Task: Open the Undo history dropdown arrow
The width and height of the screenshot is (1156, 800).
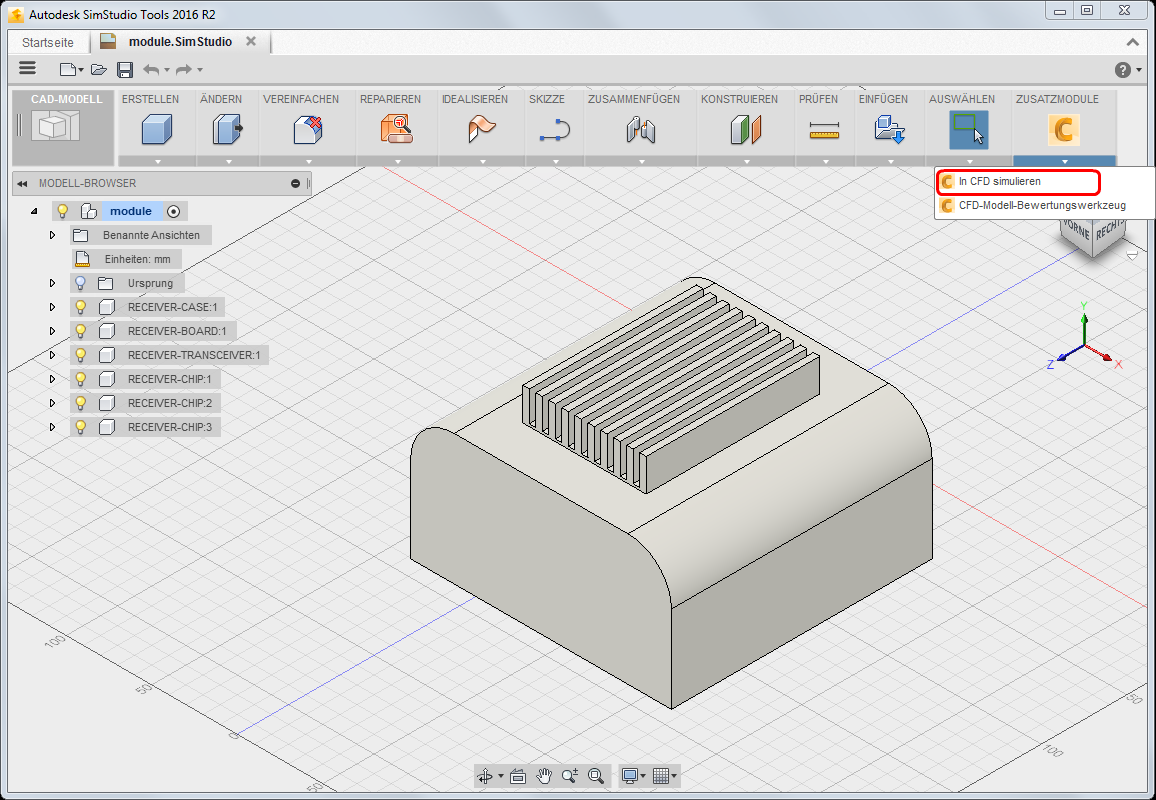Action: 167,70
